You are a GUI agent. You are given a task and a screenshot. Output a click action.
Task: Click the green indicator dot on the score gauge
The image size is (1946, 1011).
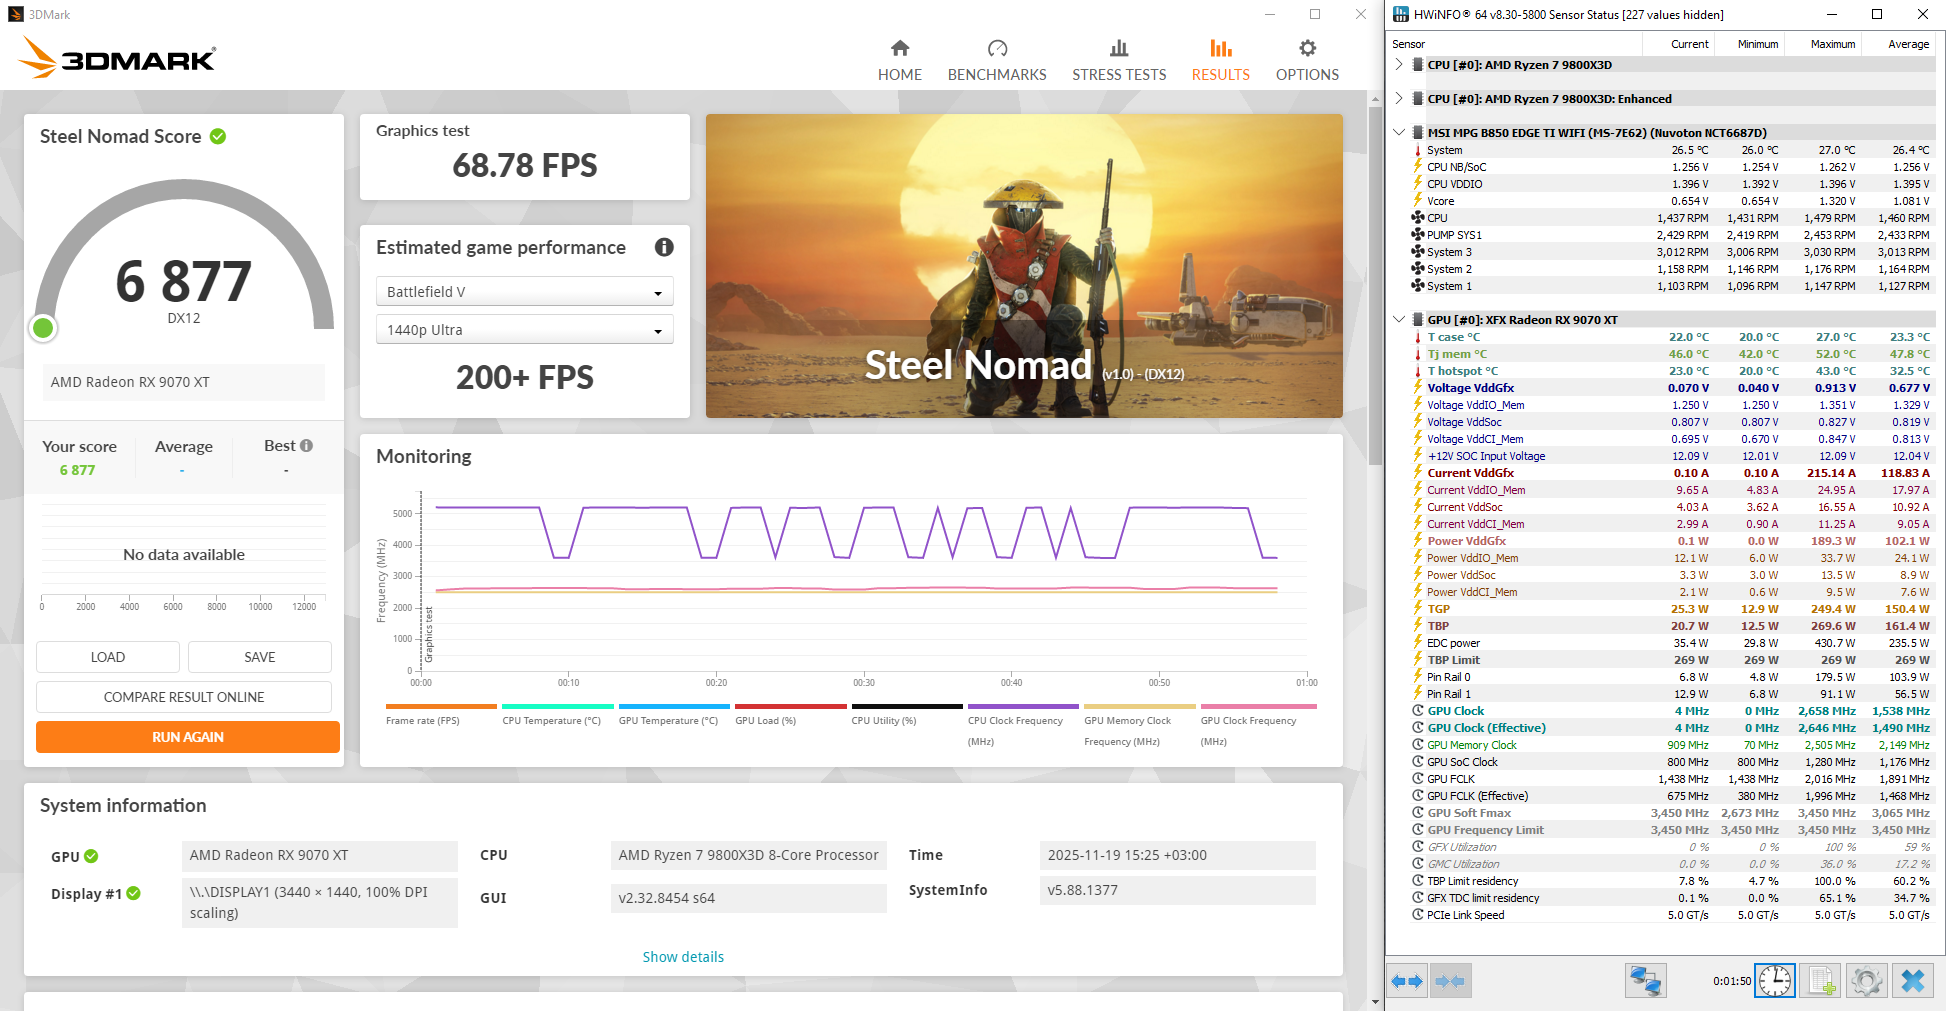[x=43, y=328]
